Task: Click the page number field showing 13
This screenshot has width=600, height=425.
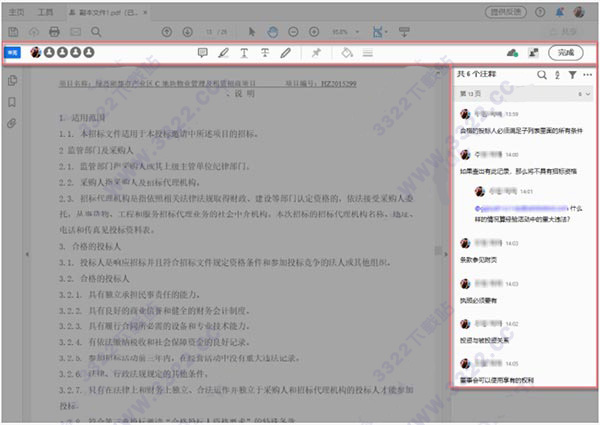Action: pos(209,32)
